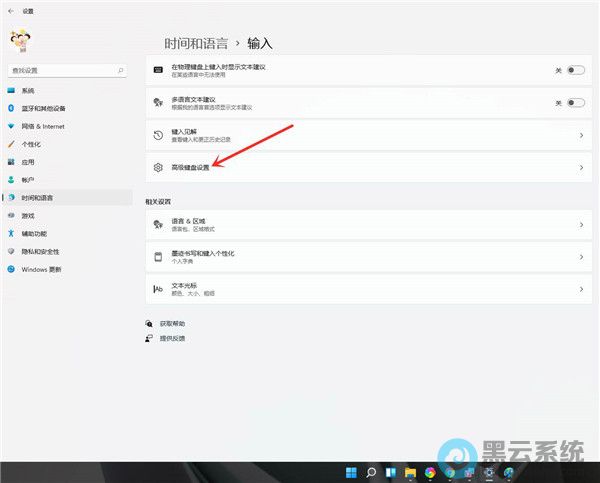Viewport: 600px width, 483px height.
Task: Open taskbar search magnifier icon
Action: pyautogui.click(x=370, y=472)
